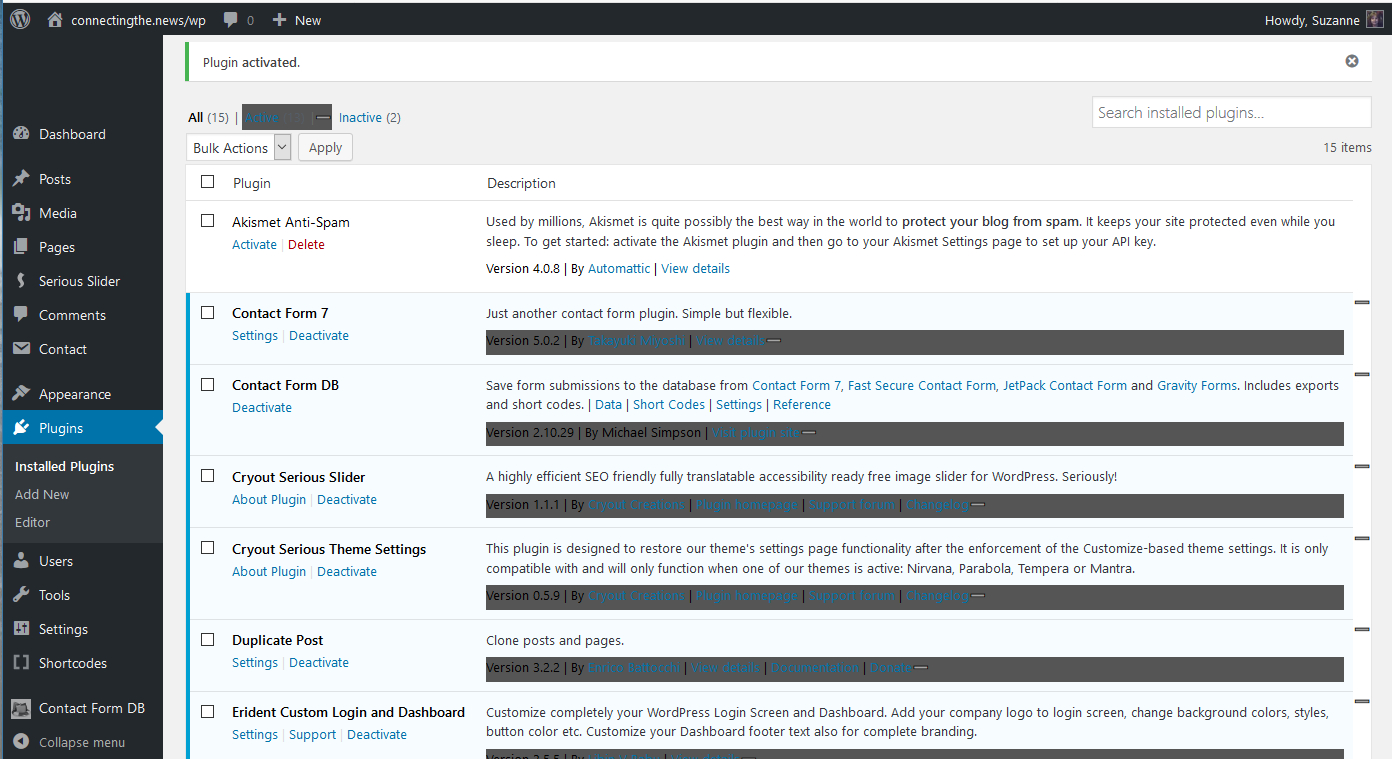This screenshot has height=759, width=1392.
Task: Click the Apply button next to Bulk Actions
Action: pyautogui.click(x=325, y=148)
